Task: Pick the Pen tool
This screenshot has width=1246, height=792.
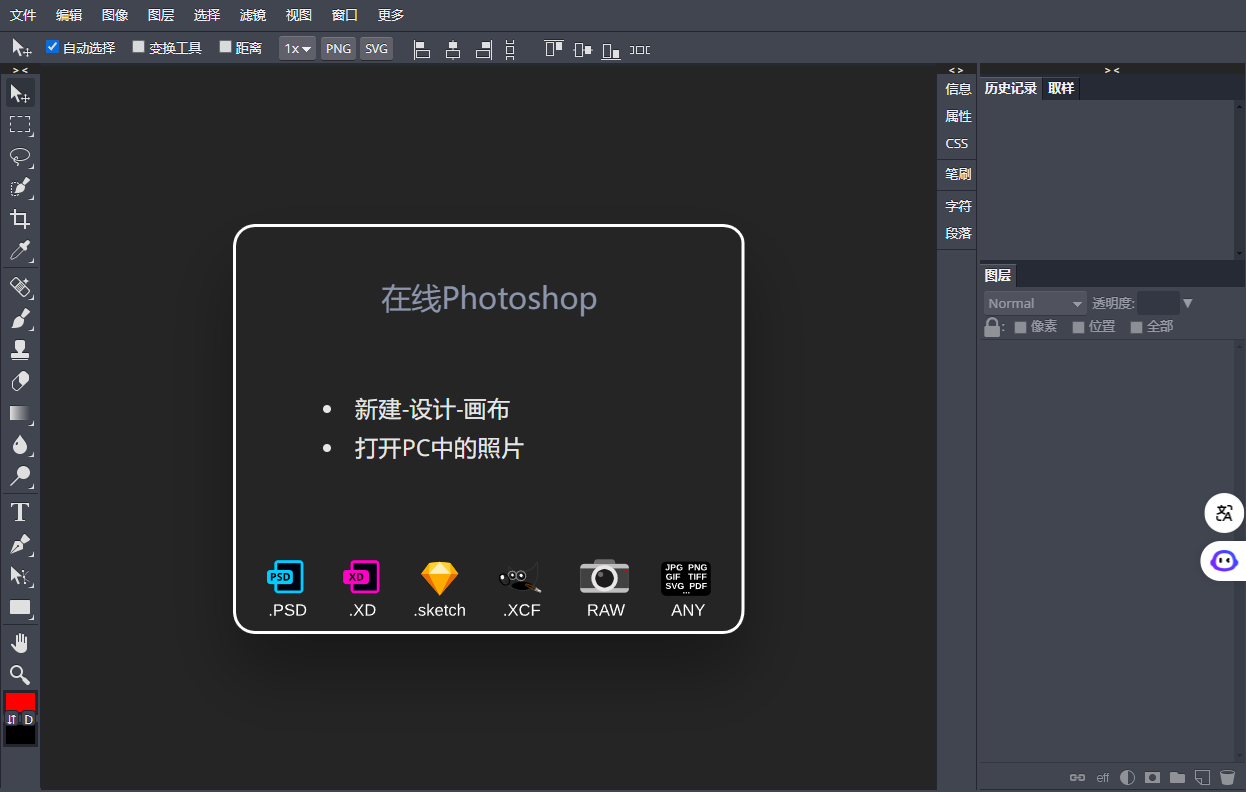Action: [20, 545]
